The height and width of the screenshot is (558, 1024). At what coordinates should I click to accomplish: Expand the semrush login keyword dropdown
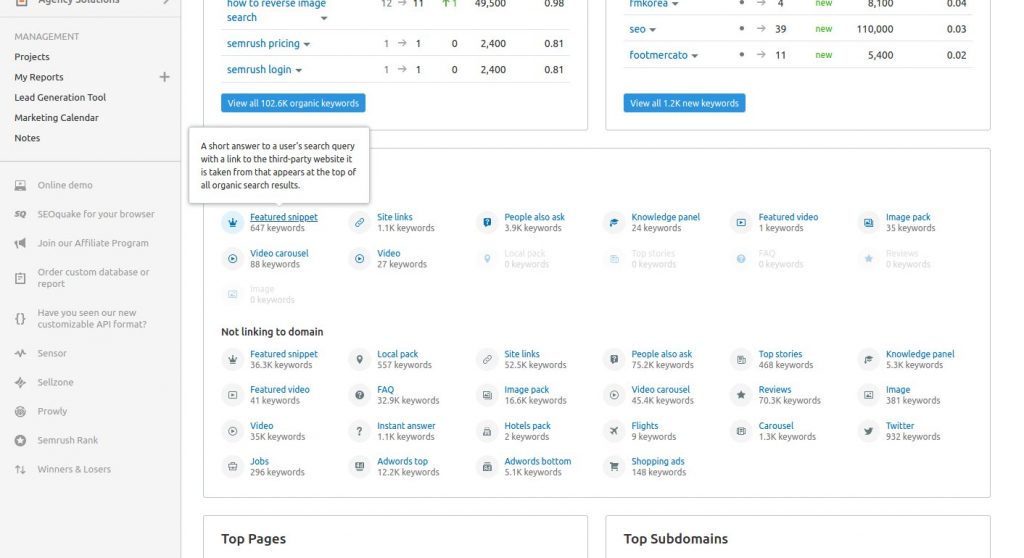pyautogui.click(x=298, y=71)
